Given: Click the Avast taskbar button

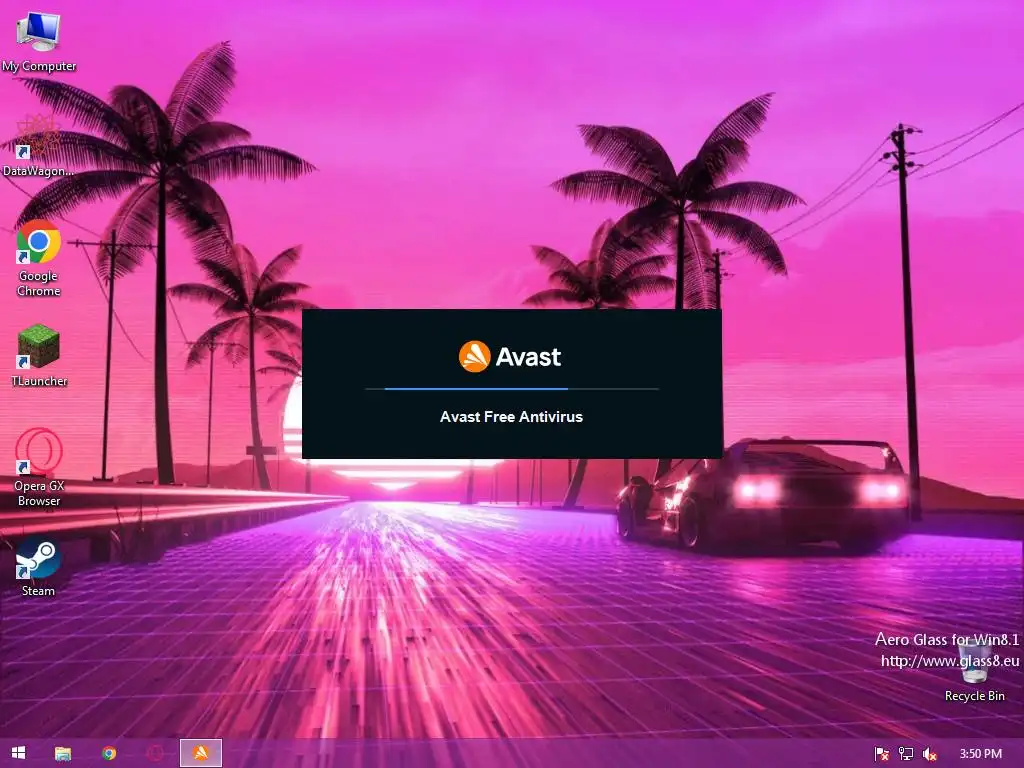Looking at the screenshot, I should click(x=201, y=753).
